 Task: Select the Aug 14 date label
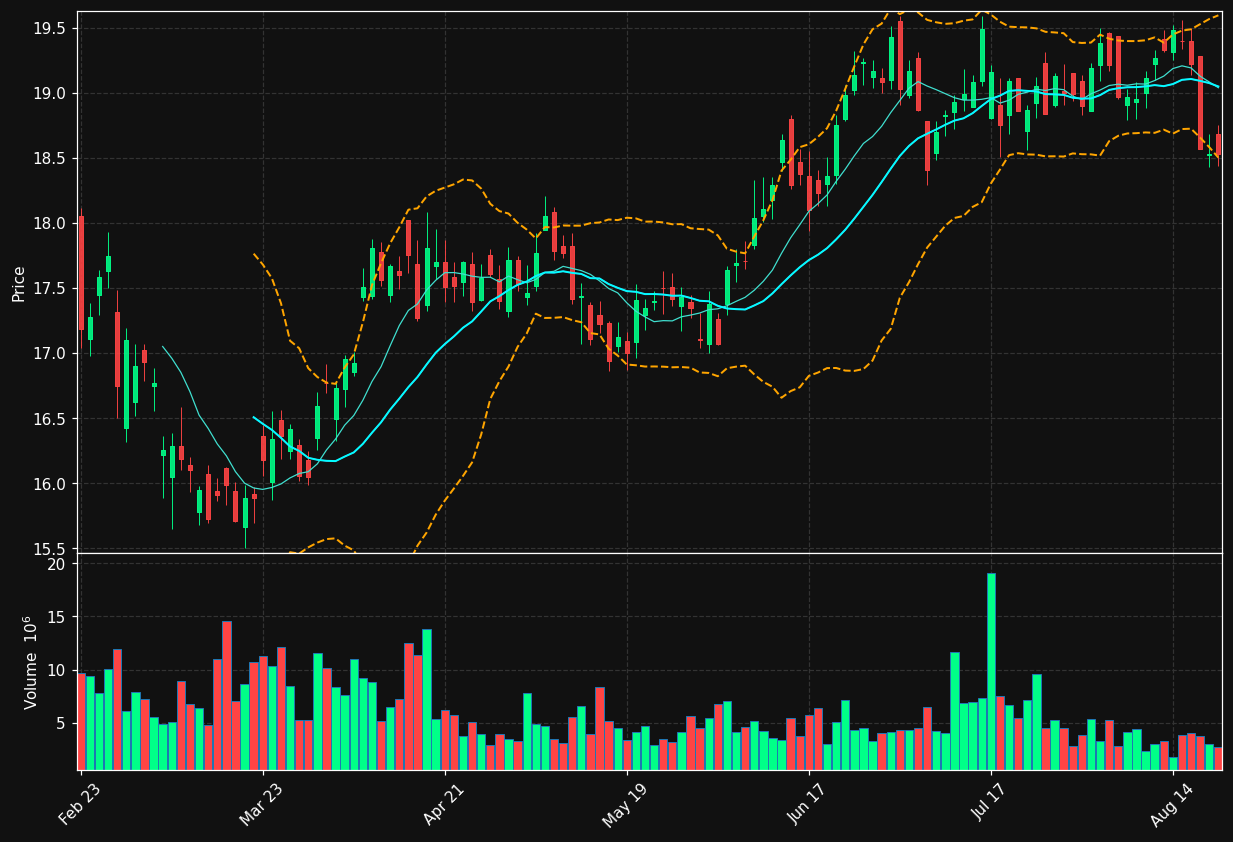pos(1172,804)
